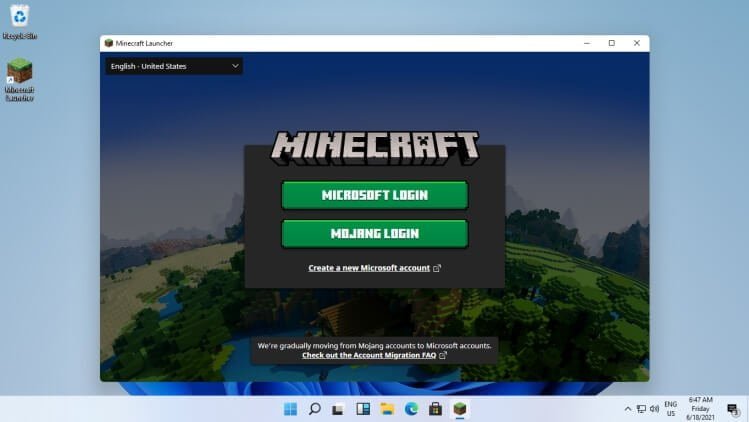
Task: Click the external link icon beside Create account
Action: (437, 268)
